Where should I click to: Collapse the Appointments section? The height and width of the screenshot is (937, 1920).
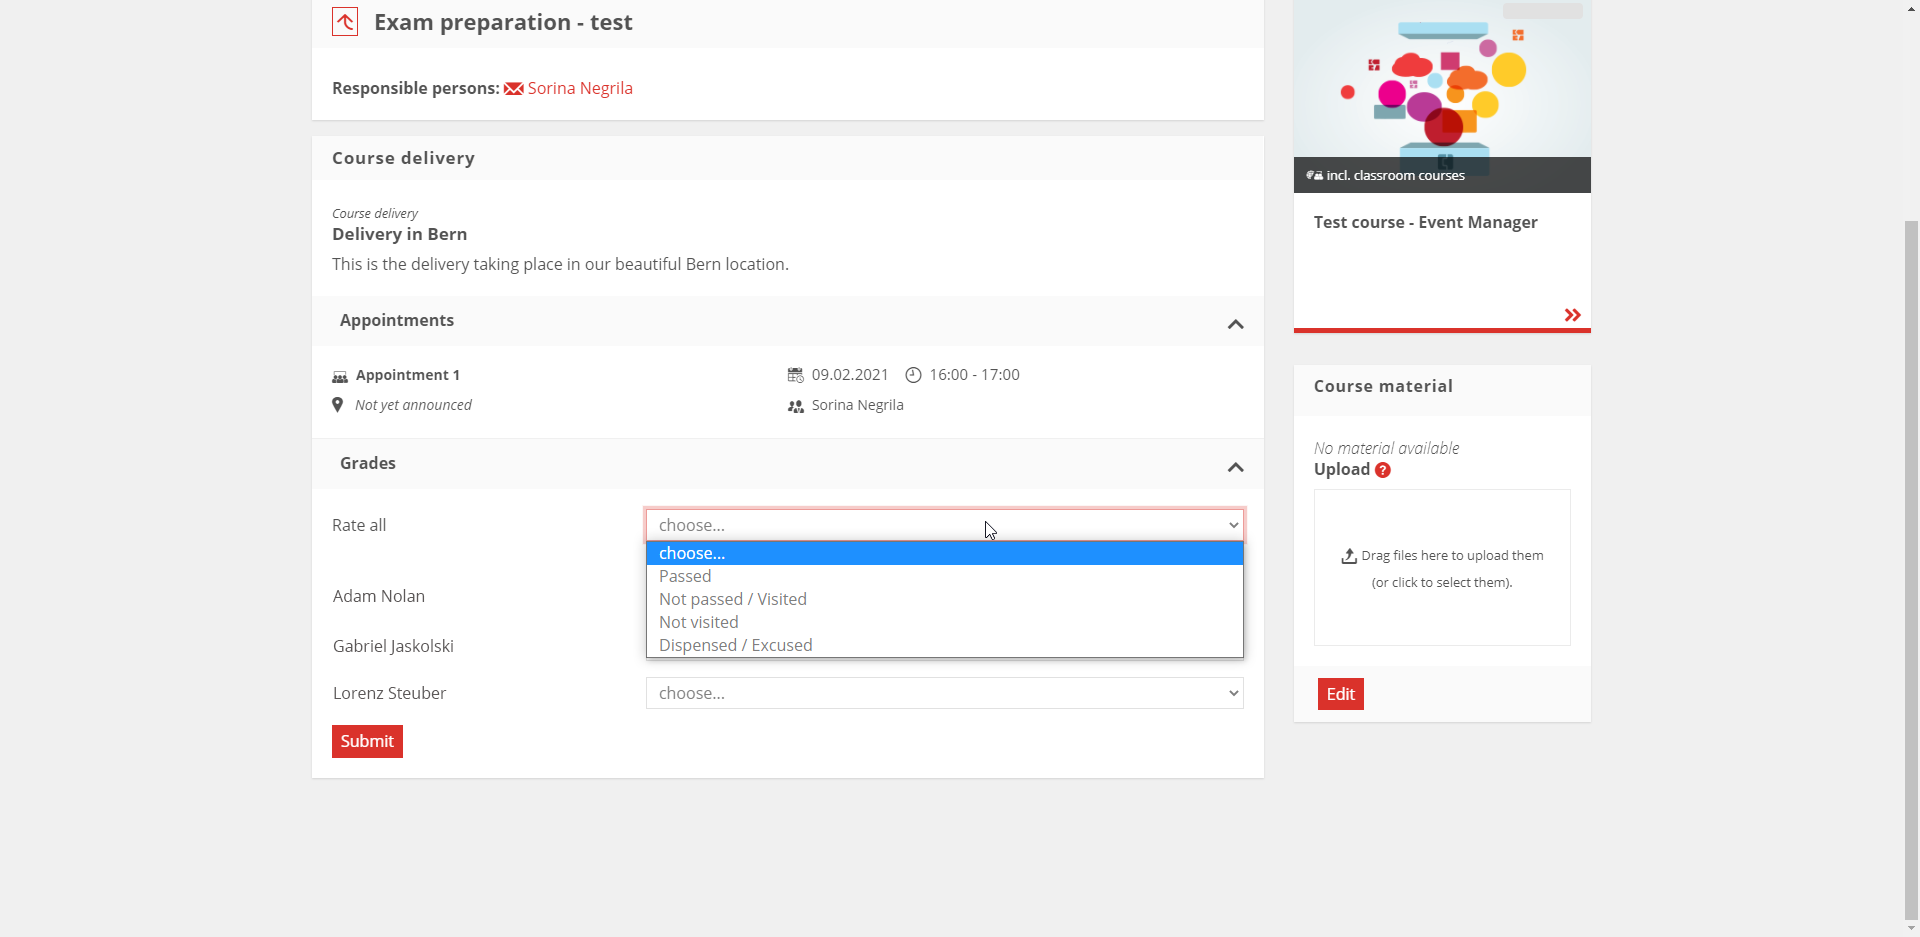[x=1235, y=324]
